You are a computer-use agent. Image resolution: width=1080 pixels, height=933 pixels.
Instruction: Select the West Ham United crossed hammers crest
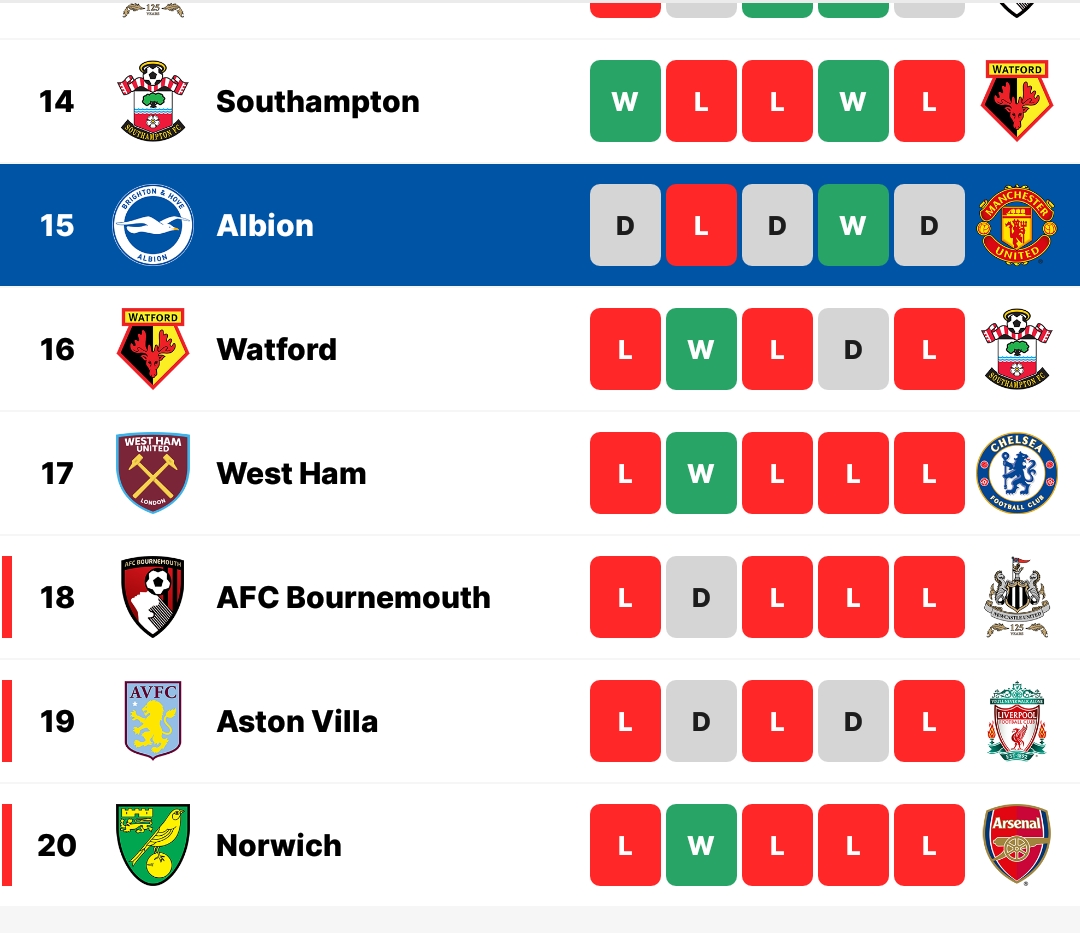pos(153,473)
